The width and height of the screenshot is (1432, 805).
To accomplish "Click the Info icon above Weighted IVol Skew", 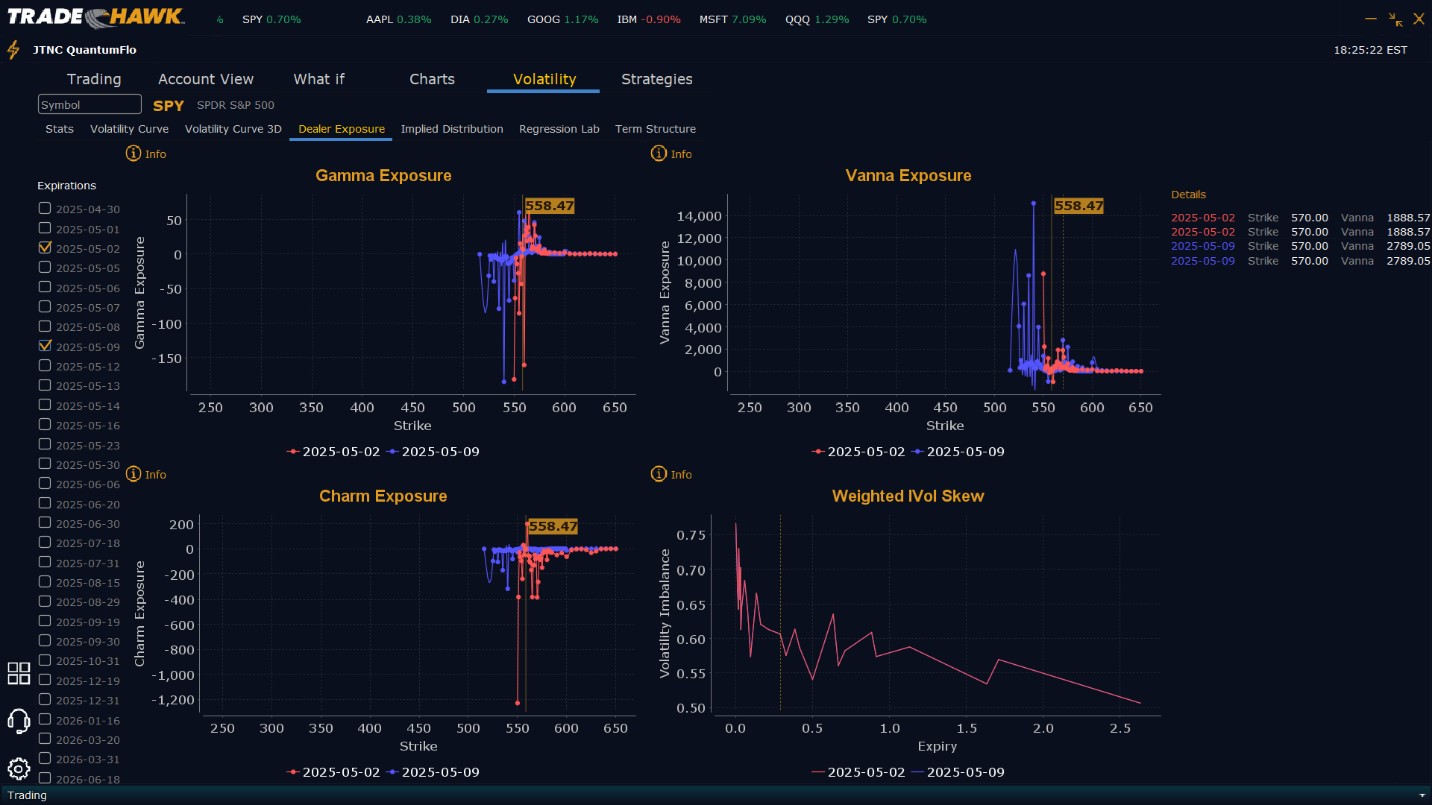I will tap(659, 474).
